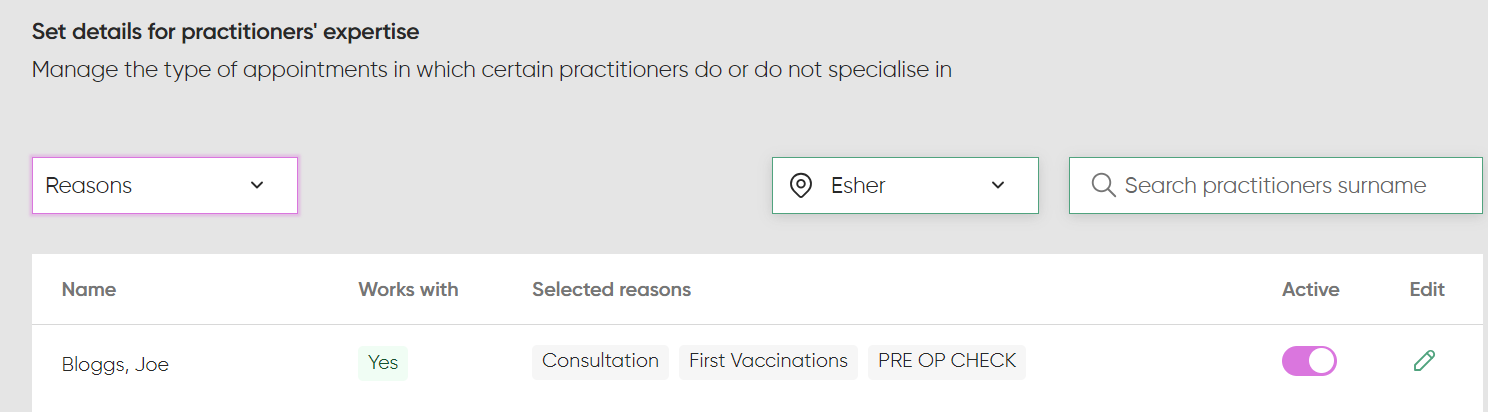Viewport: 1488px width, 412px height.
Task: Click the chevron arrow next to Esher
Action: 997,186
